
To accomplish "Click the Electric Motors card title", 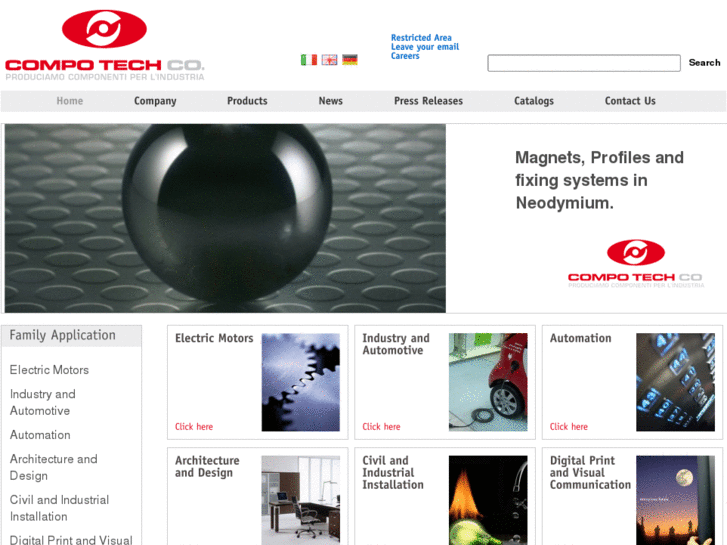I will [214, 338].
